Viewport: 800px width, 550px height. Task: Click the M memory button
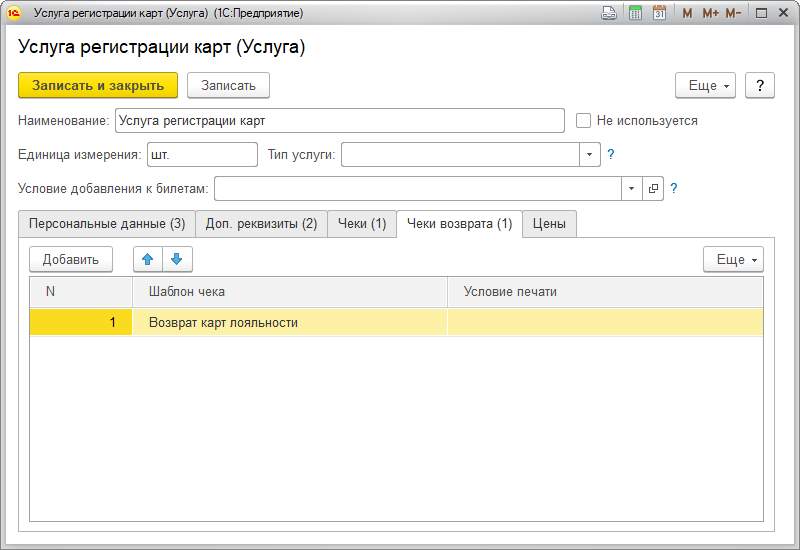coord(687,13)
